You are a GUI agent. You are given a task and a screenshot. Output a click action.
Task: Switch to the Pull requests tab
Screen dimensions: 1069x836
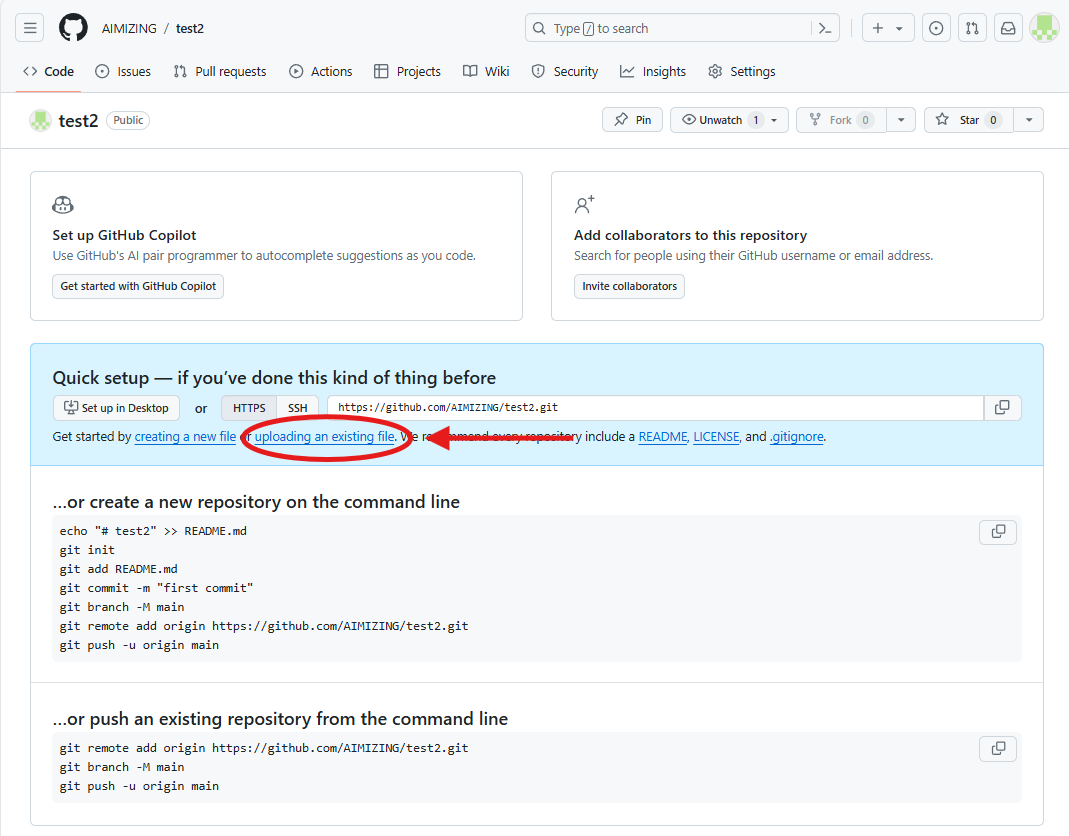(x=220, y=72)
